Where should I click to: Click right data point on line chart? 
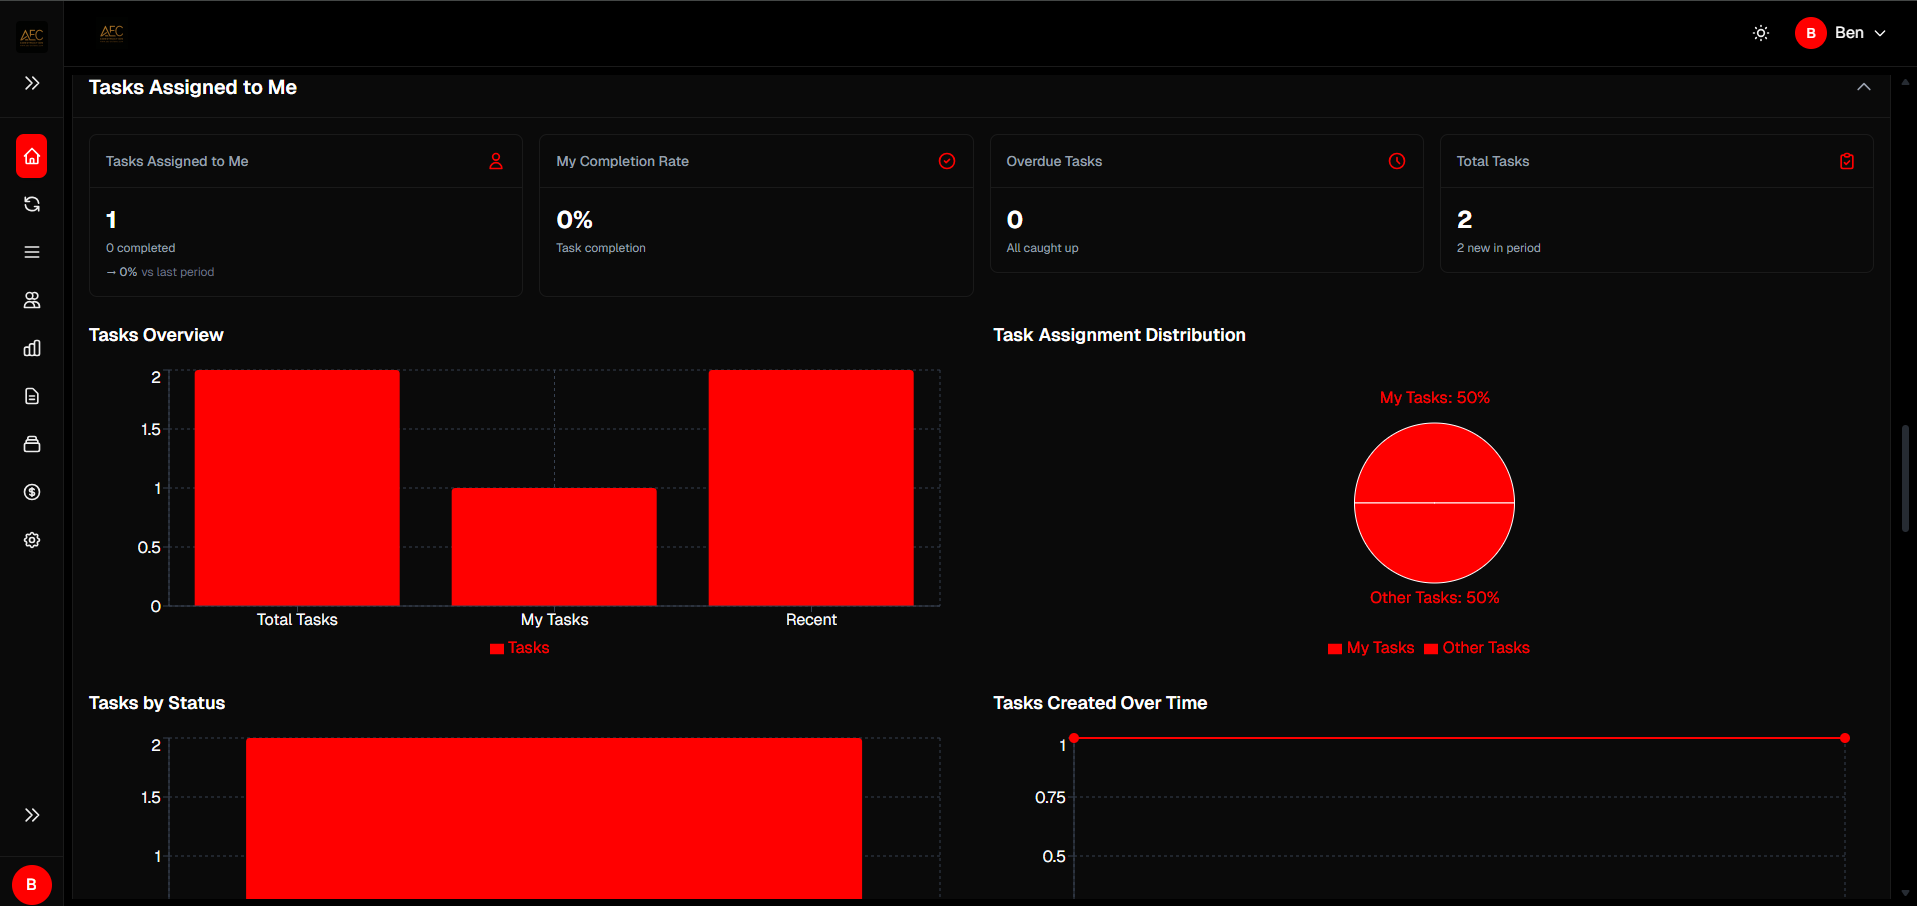pos(1845,738)
